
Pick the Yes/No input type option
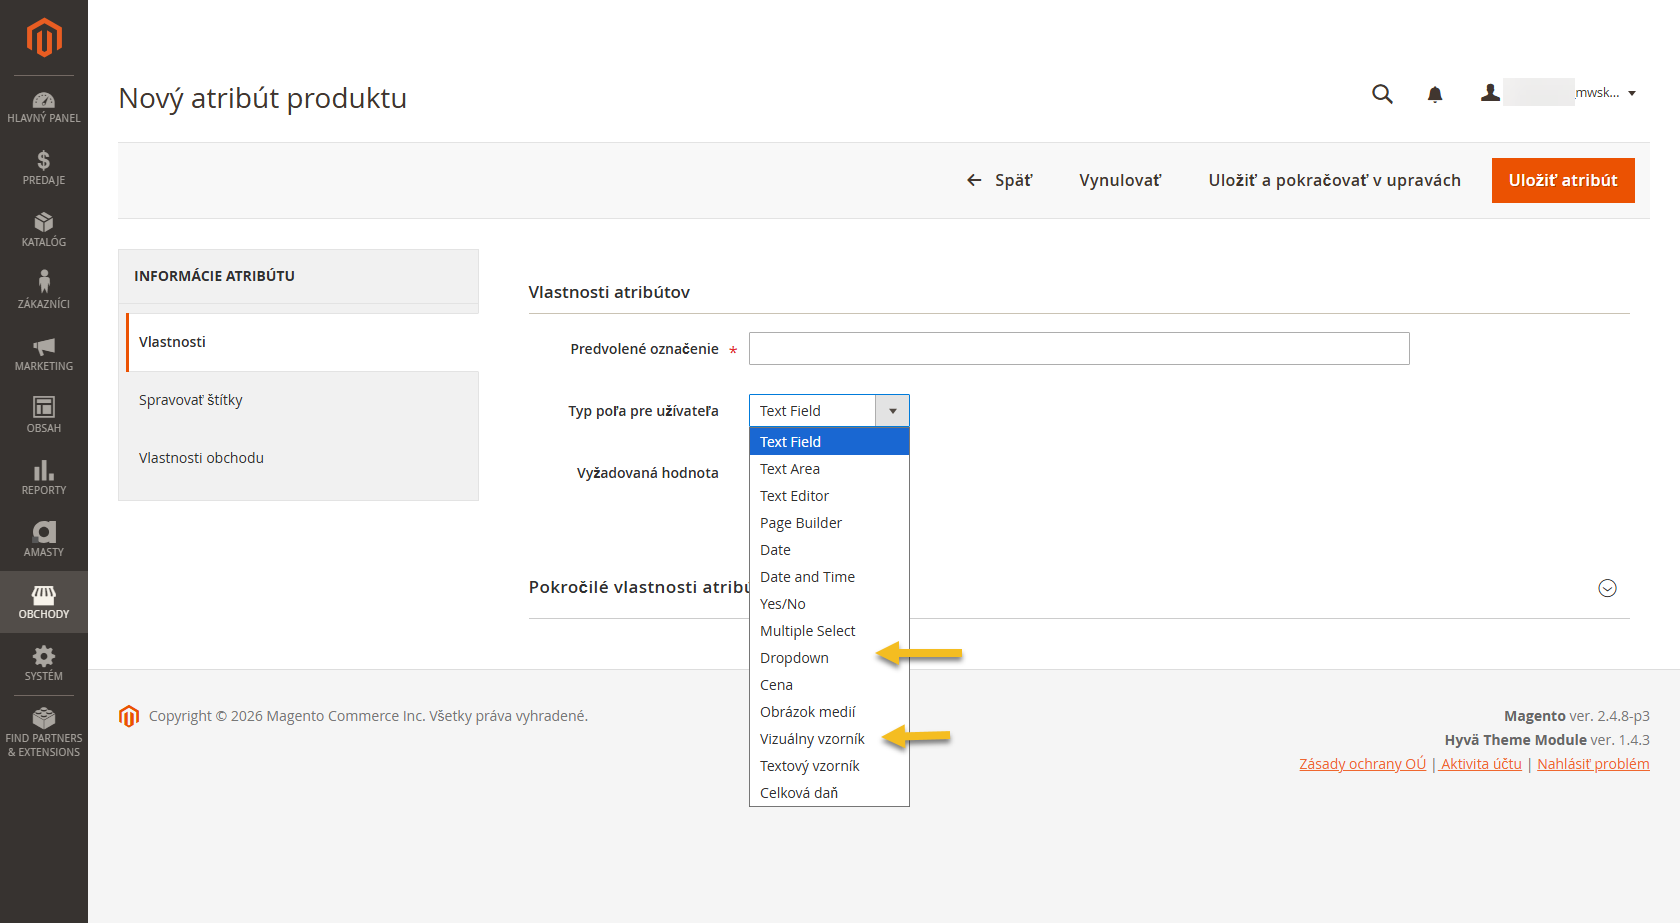tap(782, 604)
